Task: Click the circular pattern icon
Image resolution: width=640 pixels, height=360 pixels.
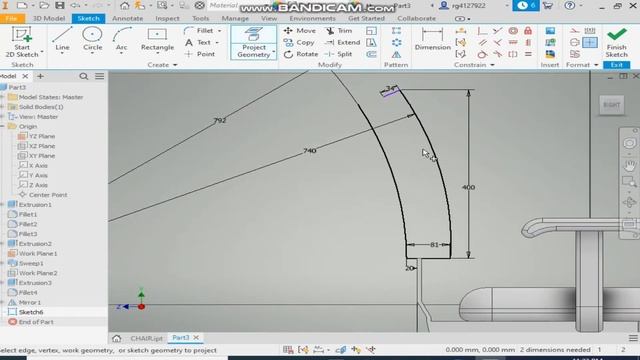Action: tap(396, 42)
